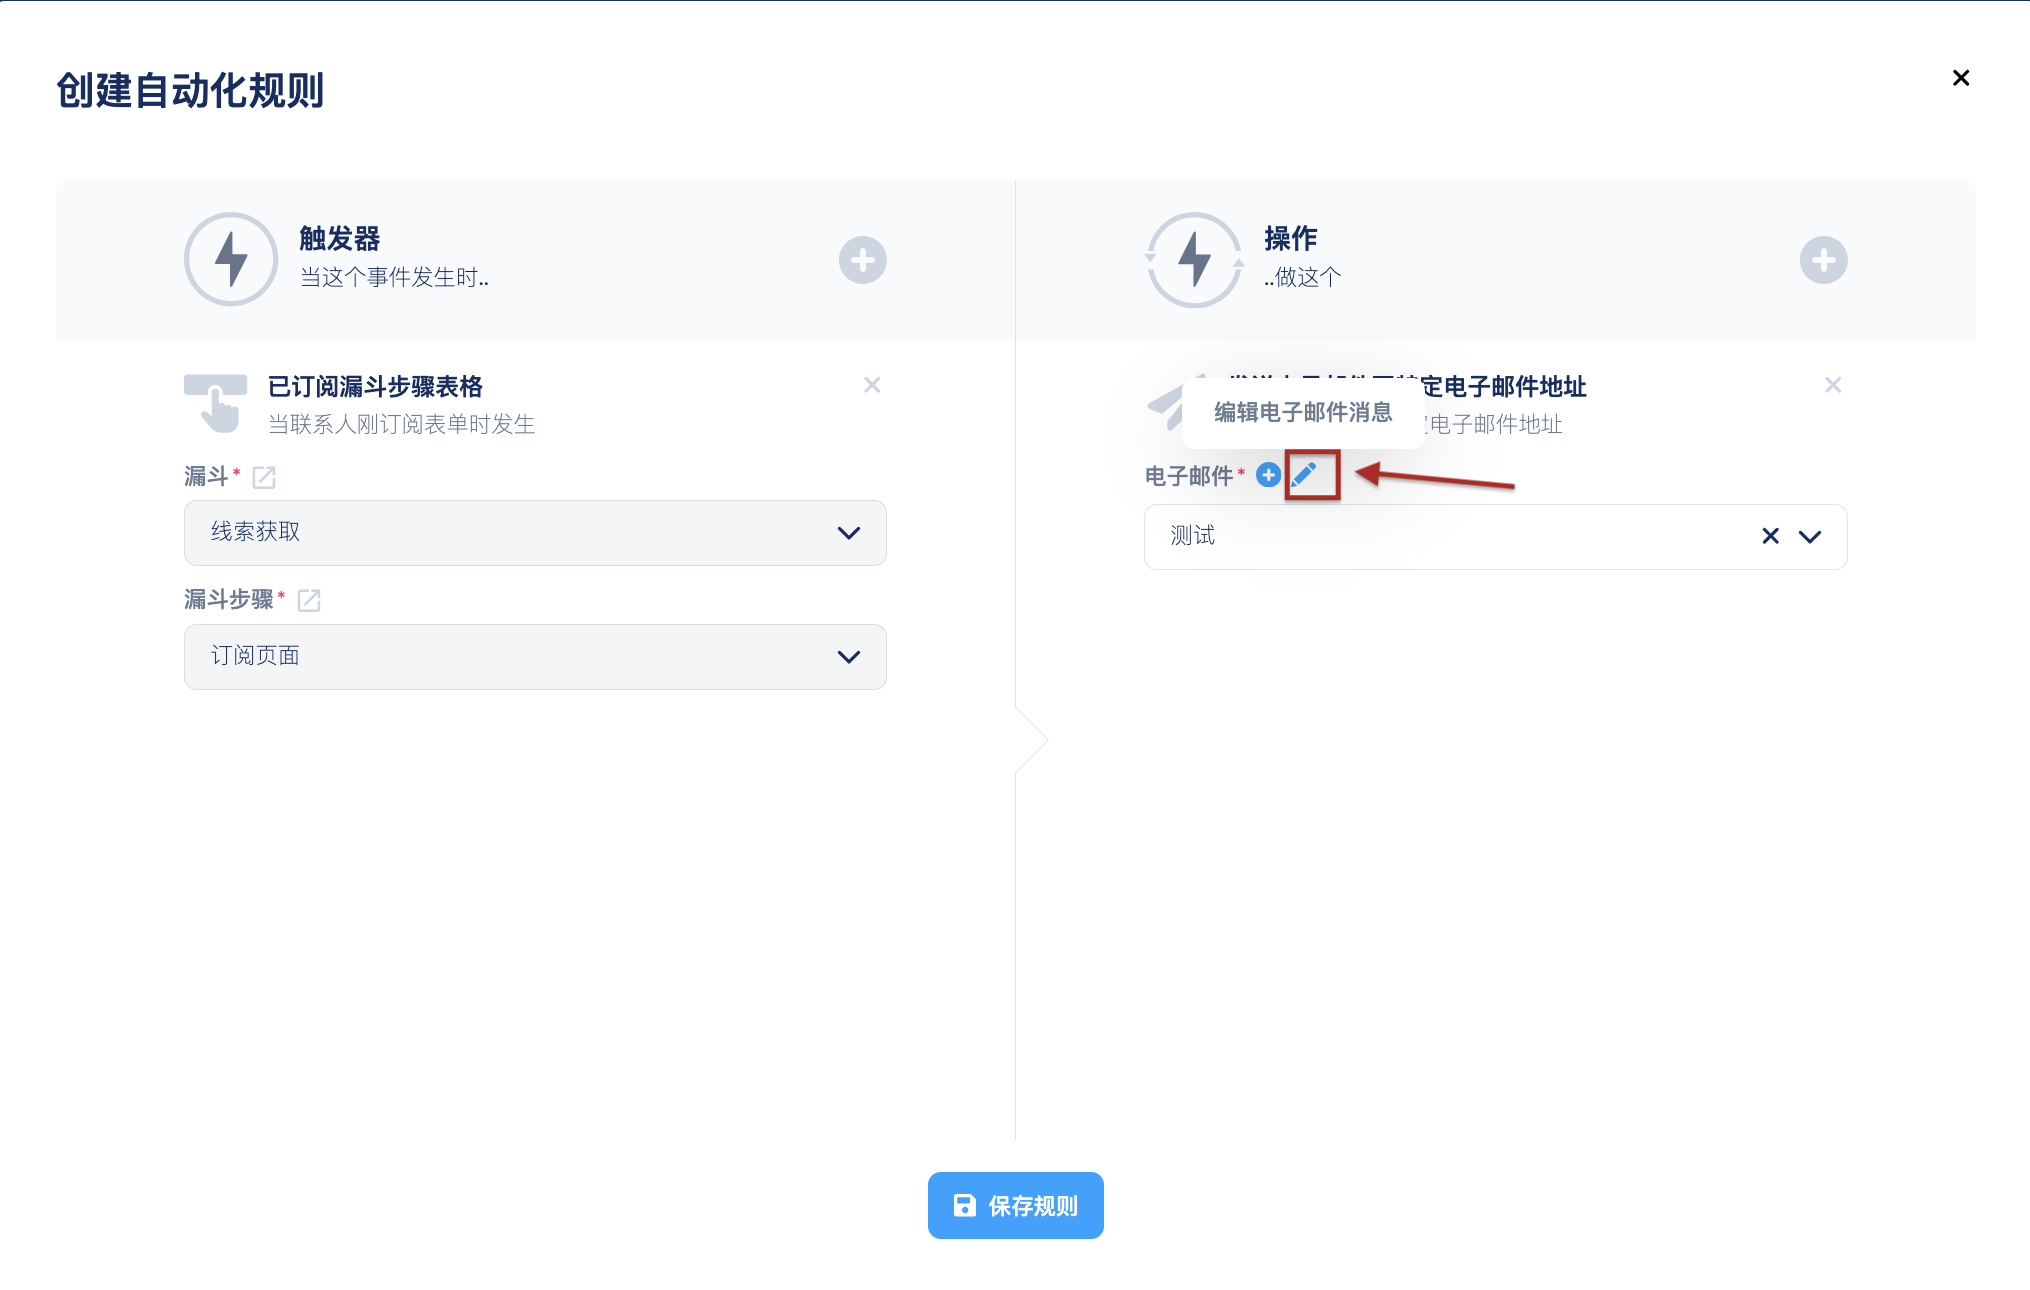Click the 编辑电子邮件消息 tooltip
The image size is (2030, 1290).
(1302, 412)
